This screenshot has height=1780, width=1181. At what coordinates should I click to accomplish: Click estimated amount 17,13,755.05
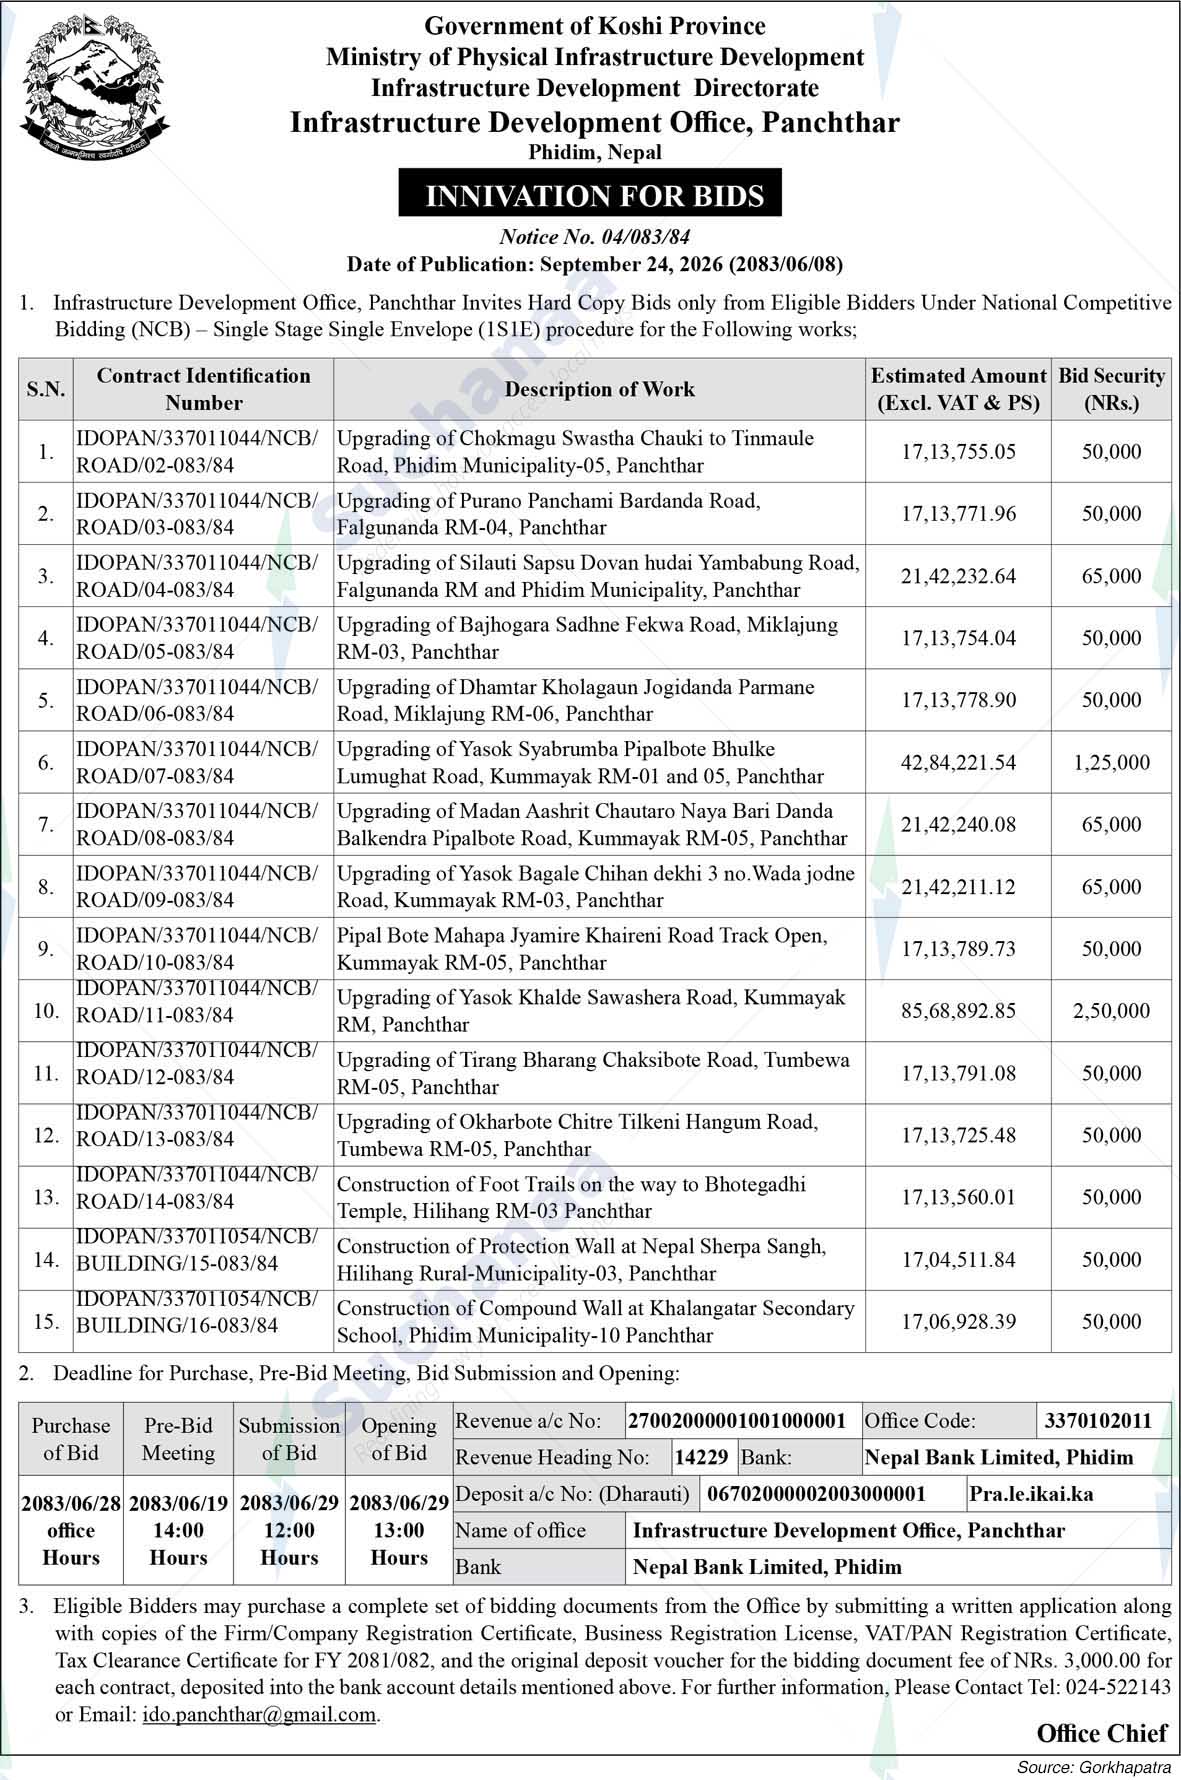click(x=958, y=452)
